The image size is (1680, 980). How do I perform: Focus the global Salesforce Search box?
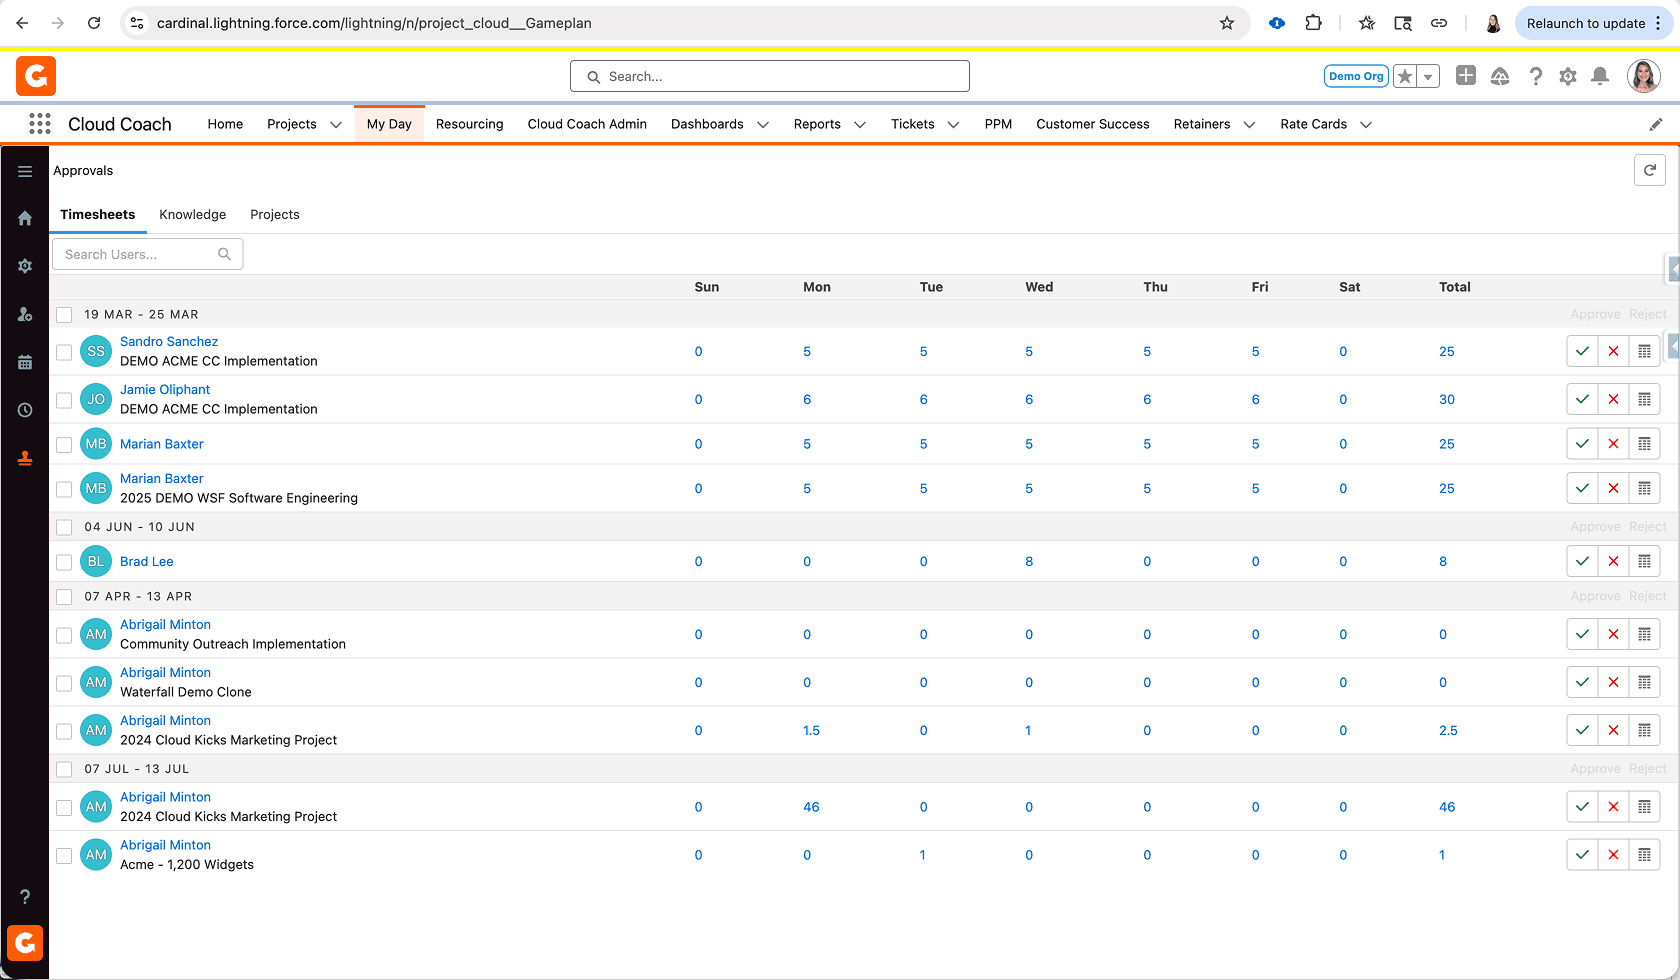[x=770, y=76]
